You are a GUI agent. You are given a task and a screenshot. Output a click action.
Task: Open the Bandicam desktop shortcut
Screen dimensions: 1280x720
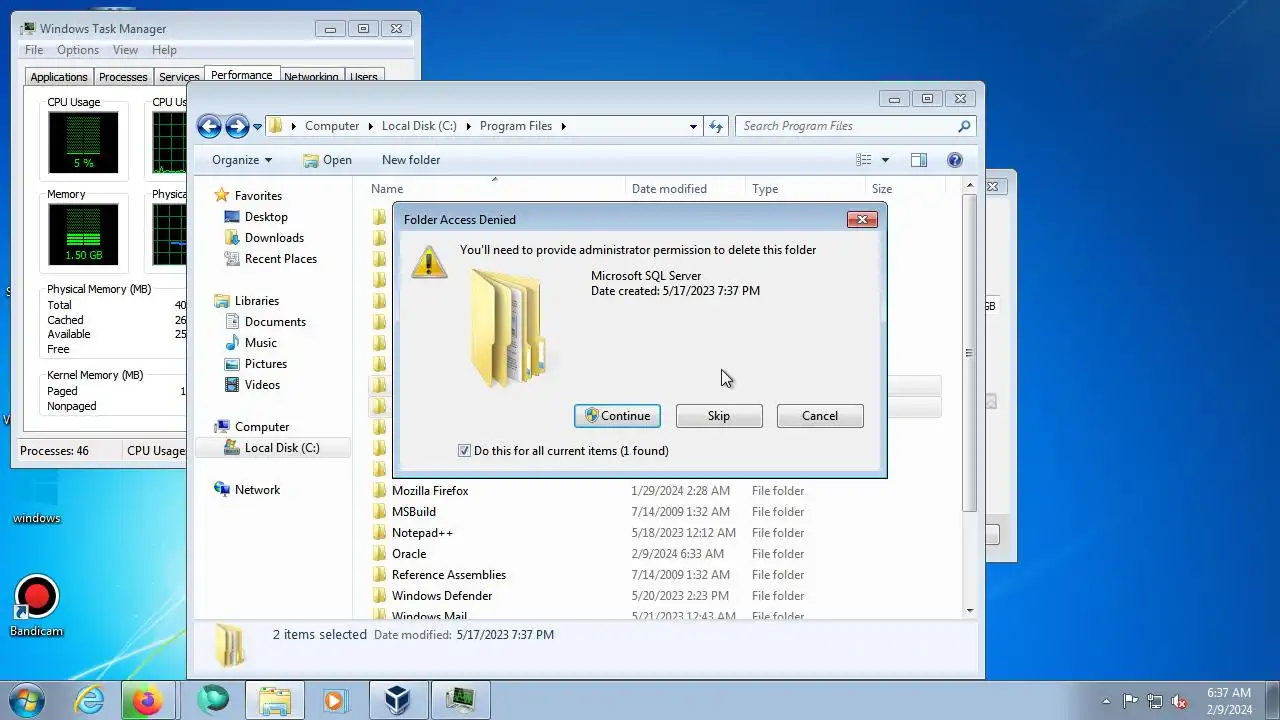click(36, 606)
